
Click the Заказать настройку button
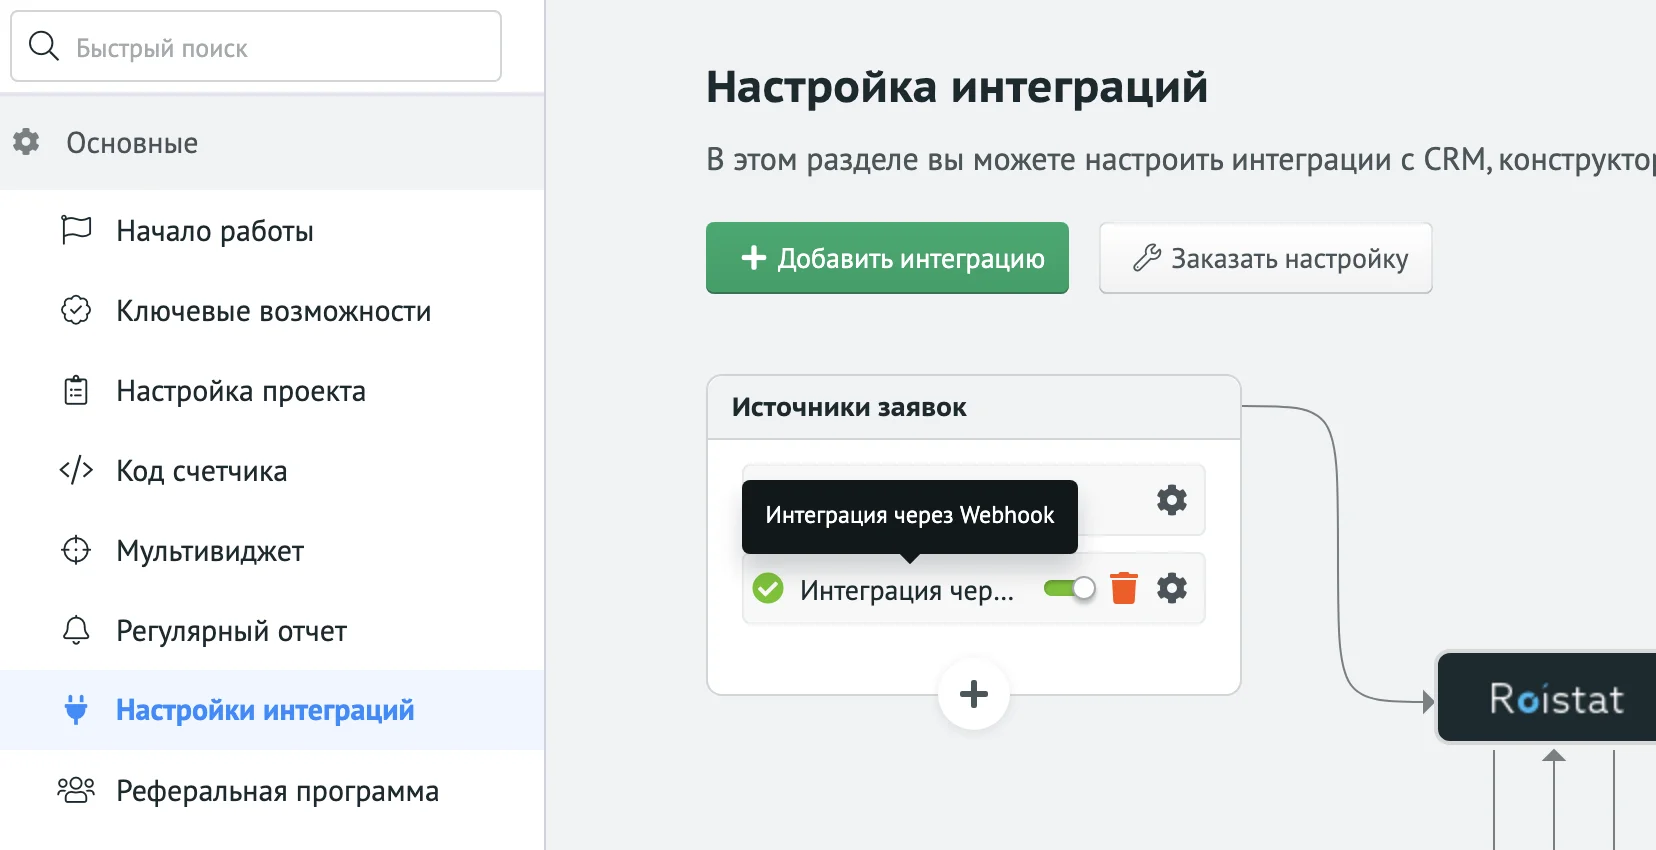(1265, 258)
